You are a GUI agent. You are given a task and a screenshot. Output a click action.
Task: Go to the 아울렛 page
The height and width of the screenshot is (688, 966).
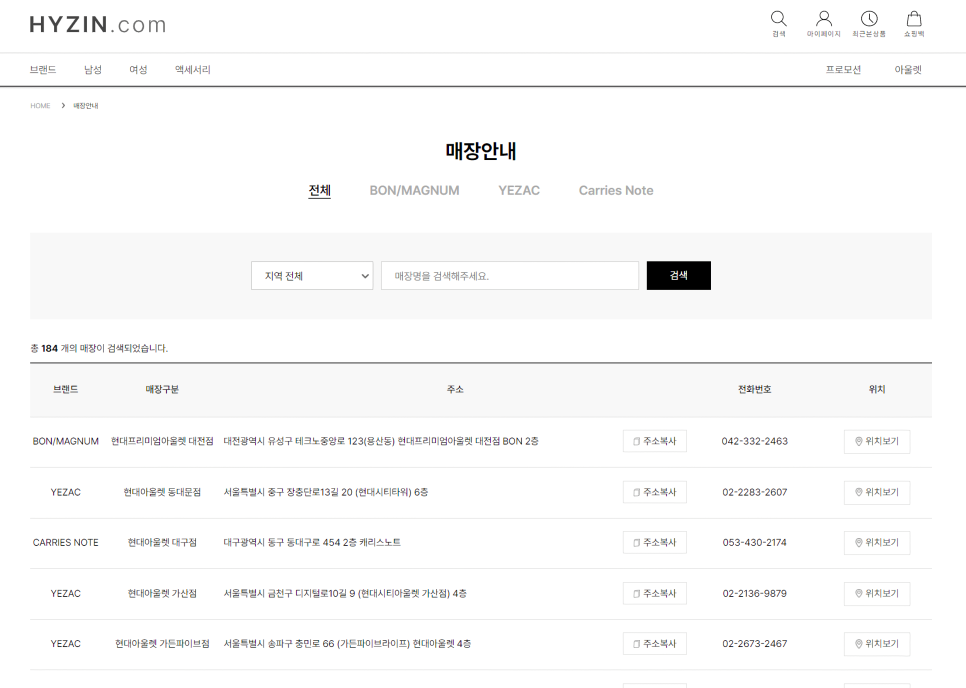(907, 70)
